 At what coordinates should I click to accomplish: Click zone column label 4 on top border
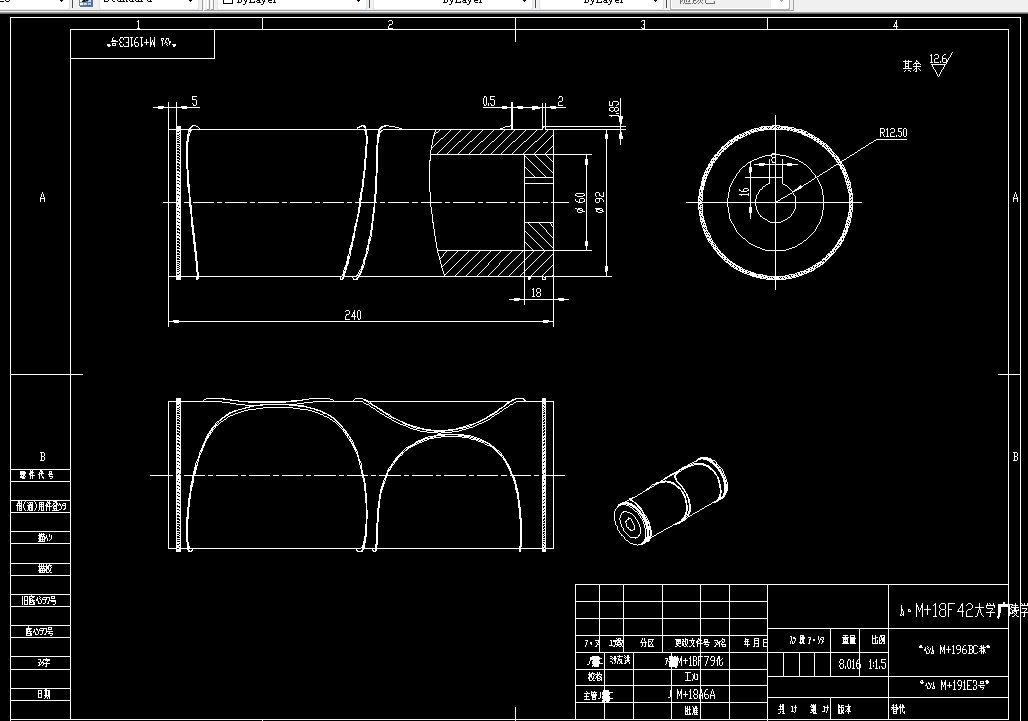[895, 24]
